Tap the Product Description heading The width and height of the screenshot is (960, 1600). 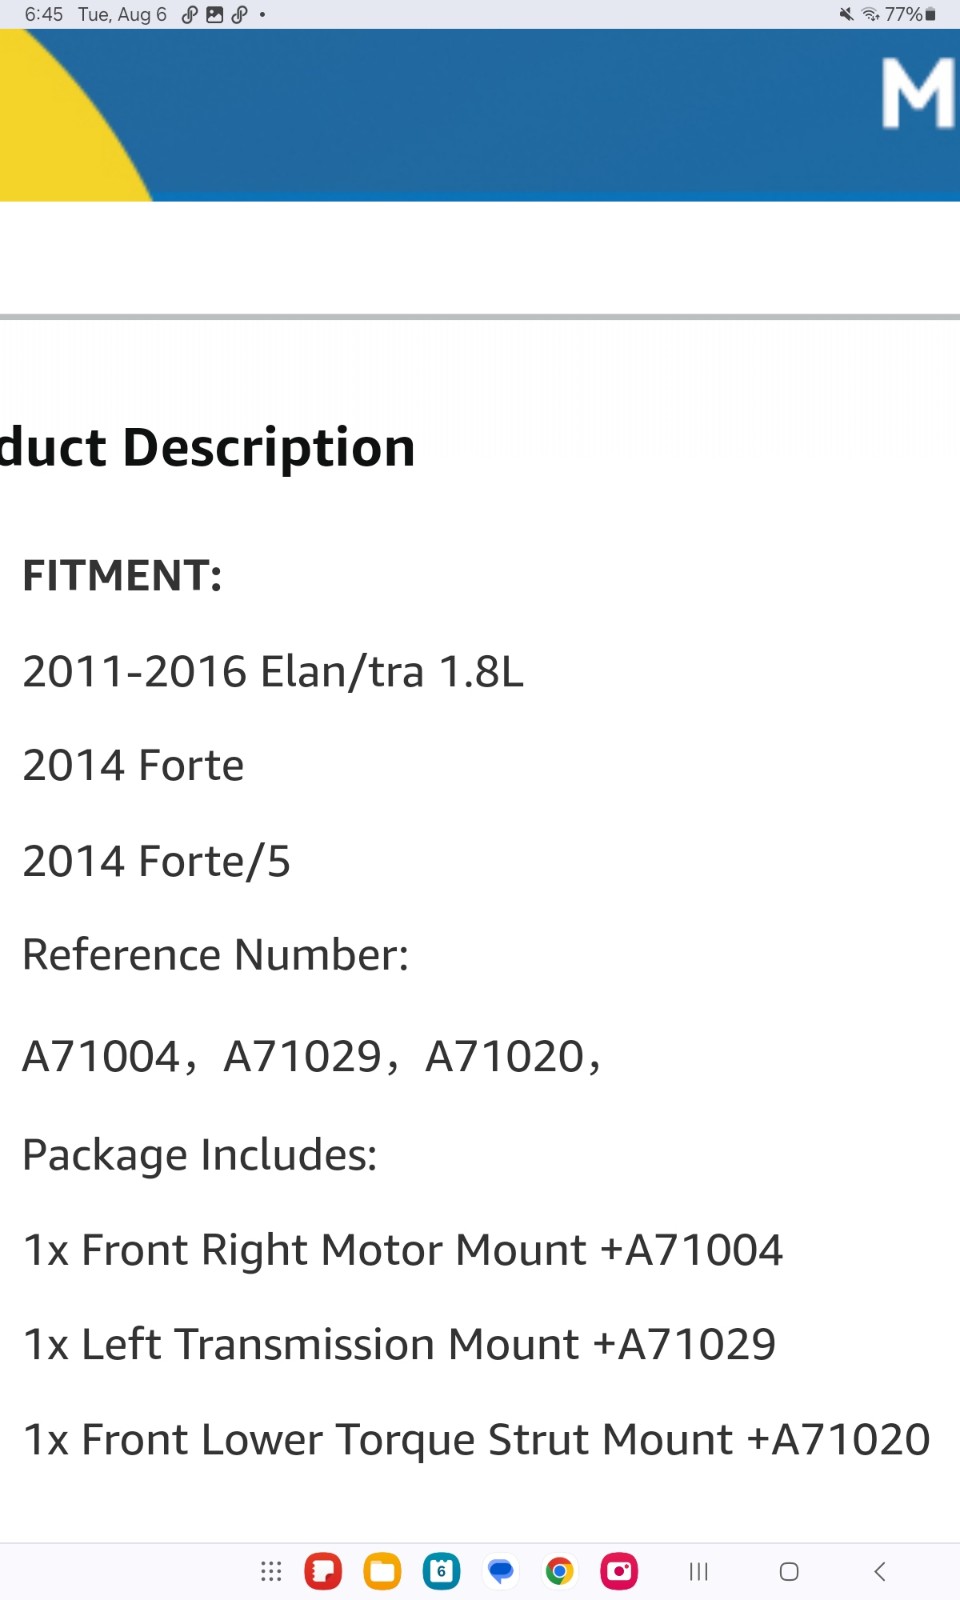pyautogui.click(x=207, y=447)
